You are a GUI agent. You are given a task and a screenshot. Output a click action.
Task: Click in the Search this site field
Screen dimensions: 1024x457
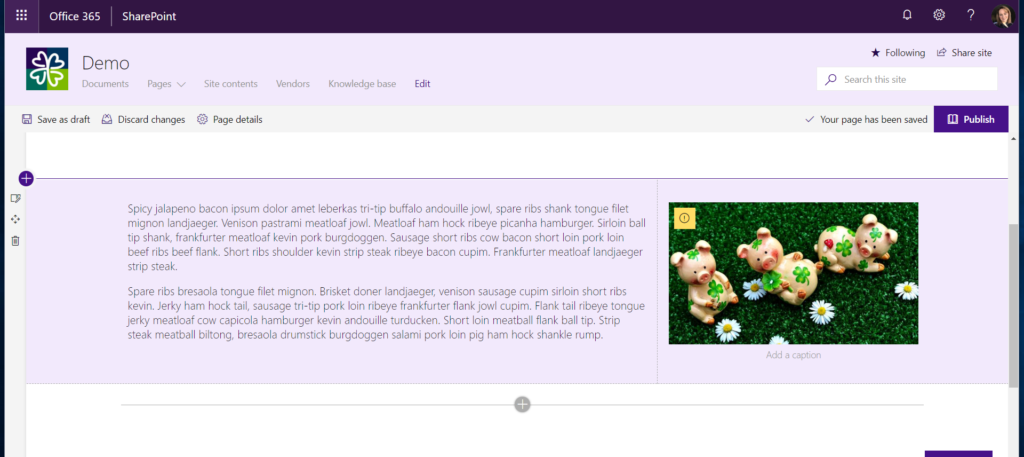(x=906, y=79)
